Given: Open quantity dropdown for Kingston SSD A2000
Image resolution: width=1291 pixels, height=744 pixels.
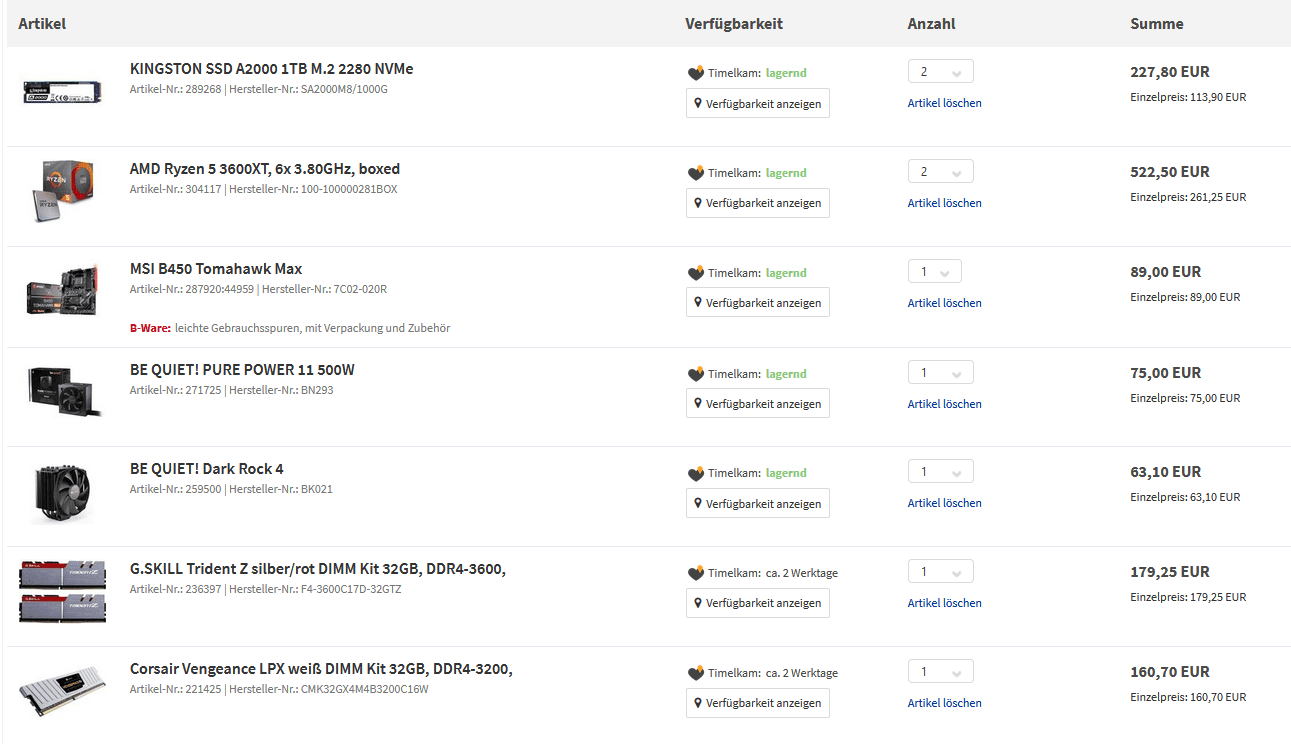Looking at the screenshot, I should click(x=941, y=72).
